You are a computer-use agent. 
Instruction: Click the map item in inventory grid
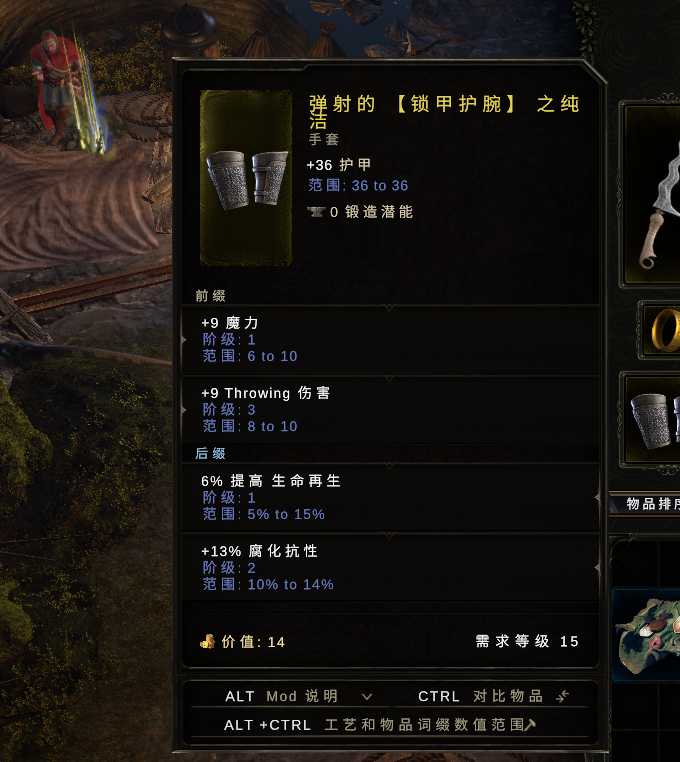click(647, 635)
